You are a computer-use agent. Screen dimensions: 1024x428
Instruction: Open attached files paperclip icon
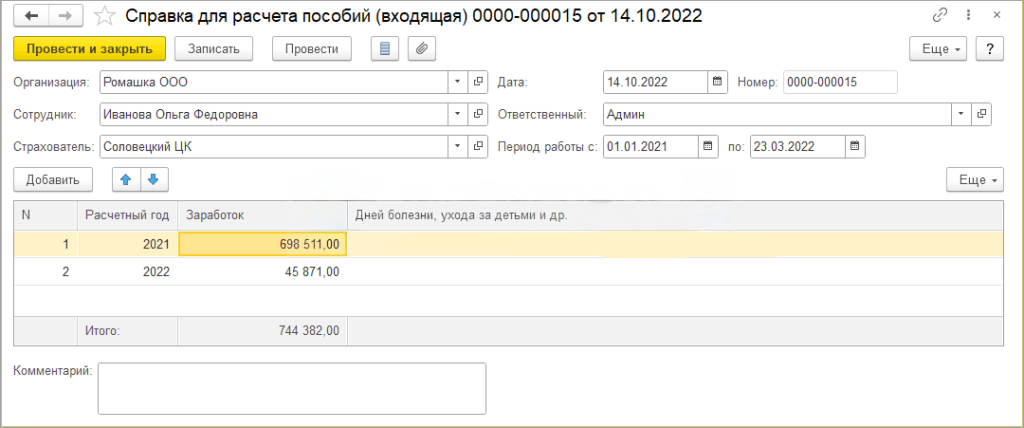(422, 49)
